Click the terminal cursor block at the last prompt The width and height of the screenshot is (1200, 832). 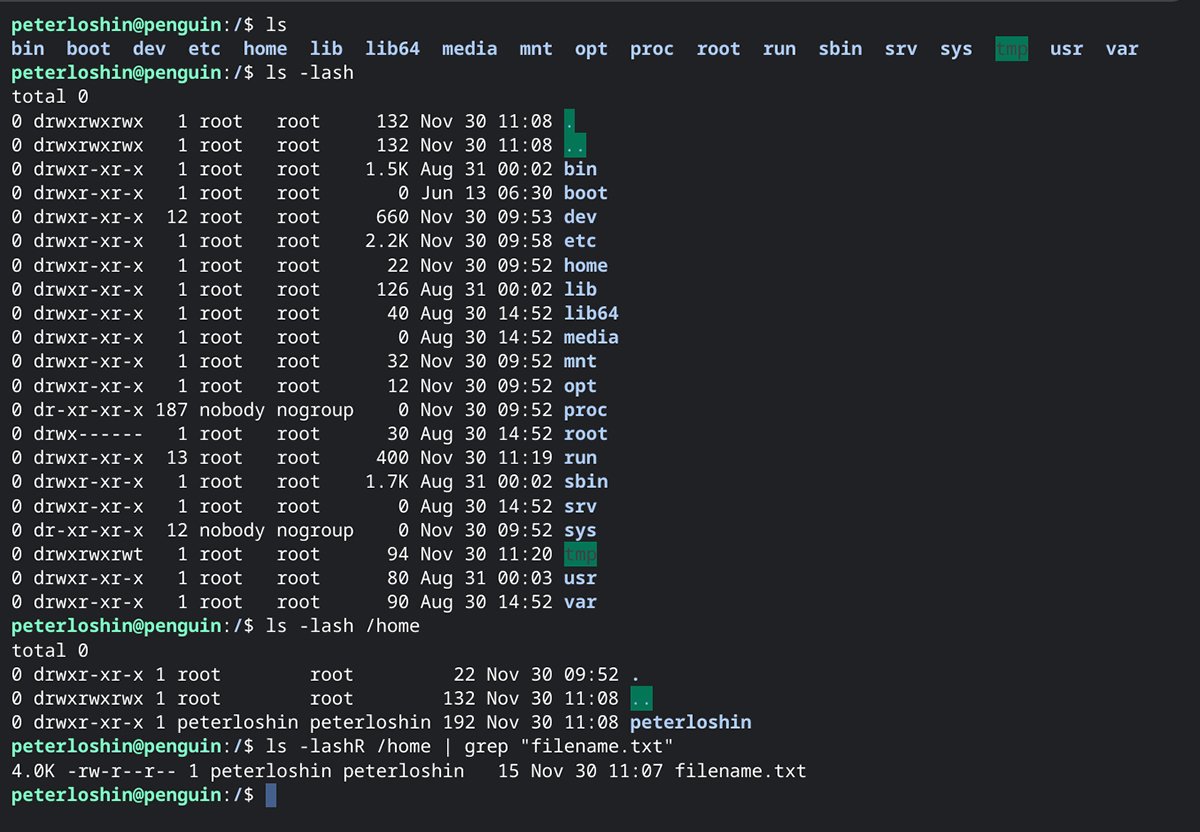[271, 795]
